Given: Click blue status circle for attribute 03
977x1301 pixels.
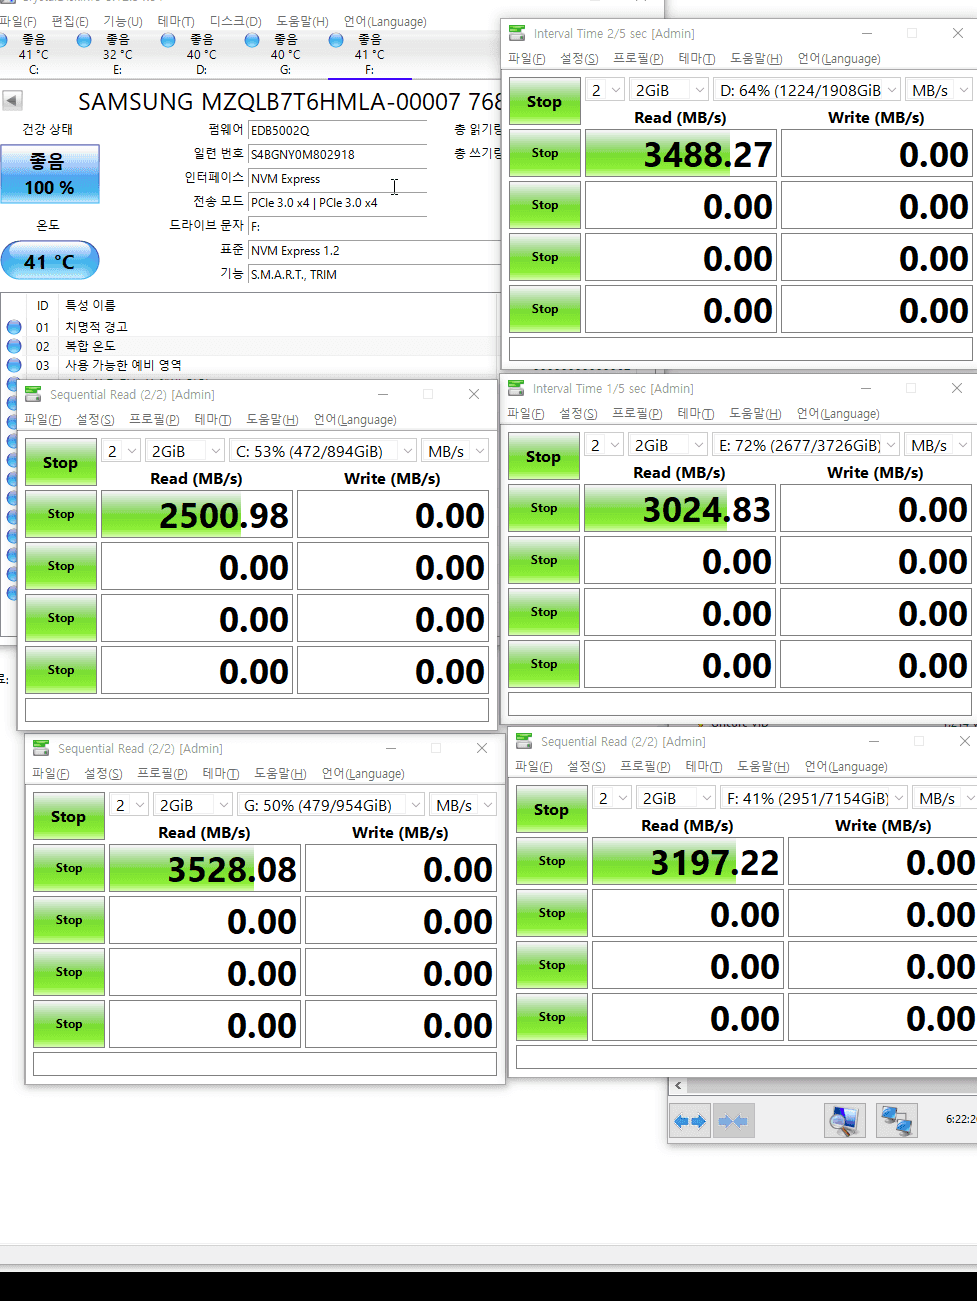Looking at the screenshot, I should point(14,365).
